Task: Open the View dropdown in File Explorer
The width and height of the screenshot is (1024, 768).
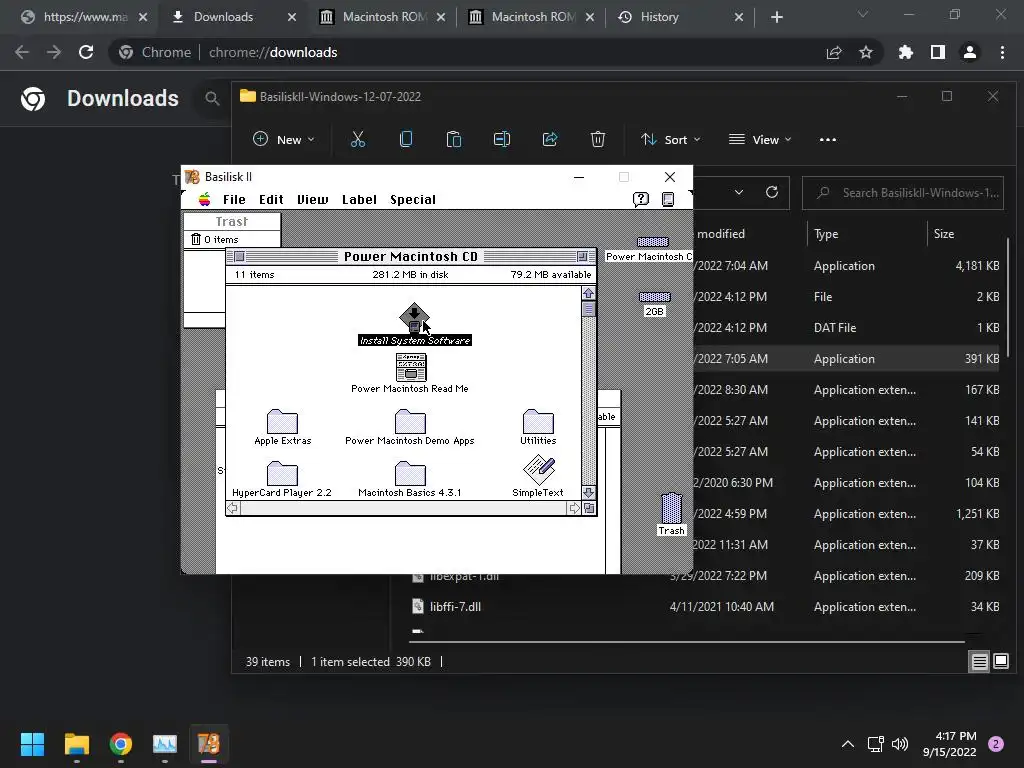Action: [x=760, y=139]
